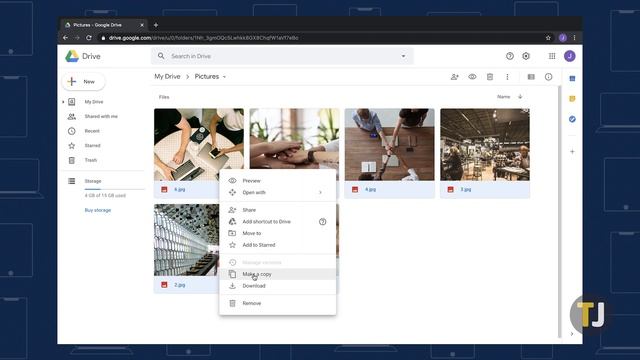The image size is (640, 360).
Task: Open the Google apps grid
Action: (552, 56)
